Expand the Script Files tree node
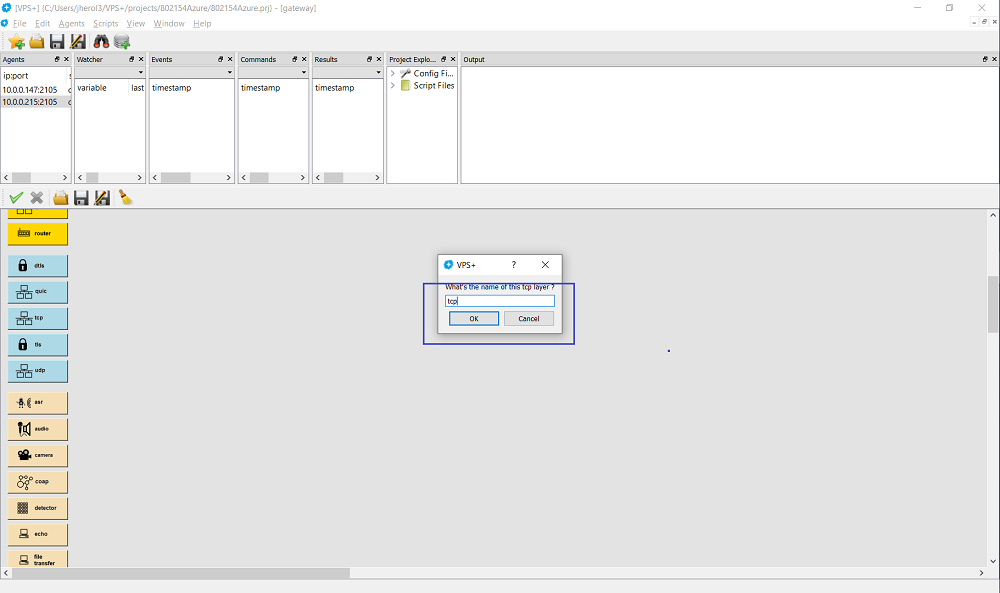1000x593 pixels. (x=393, y=86)
